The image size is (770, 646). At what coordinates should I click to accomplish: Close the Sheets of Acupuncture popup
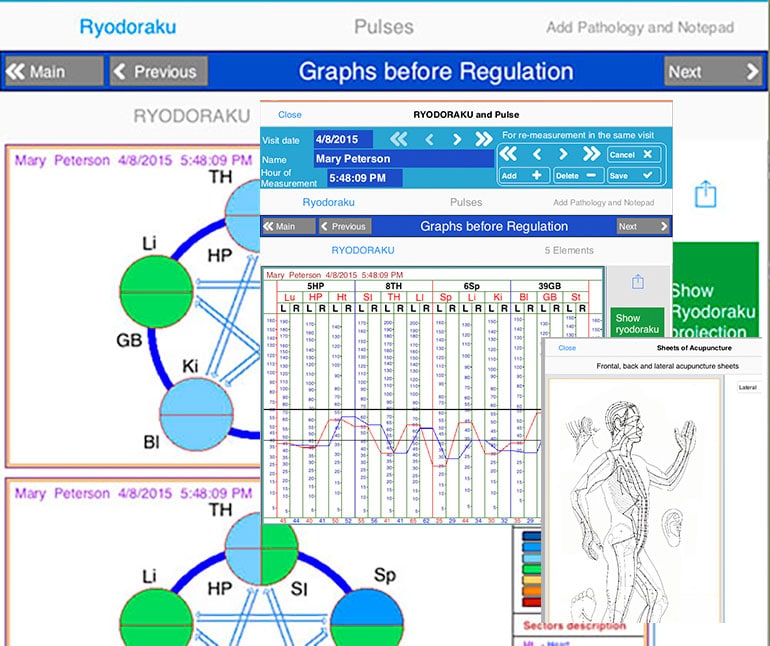tap(567, 348)
